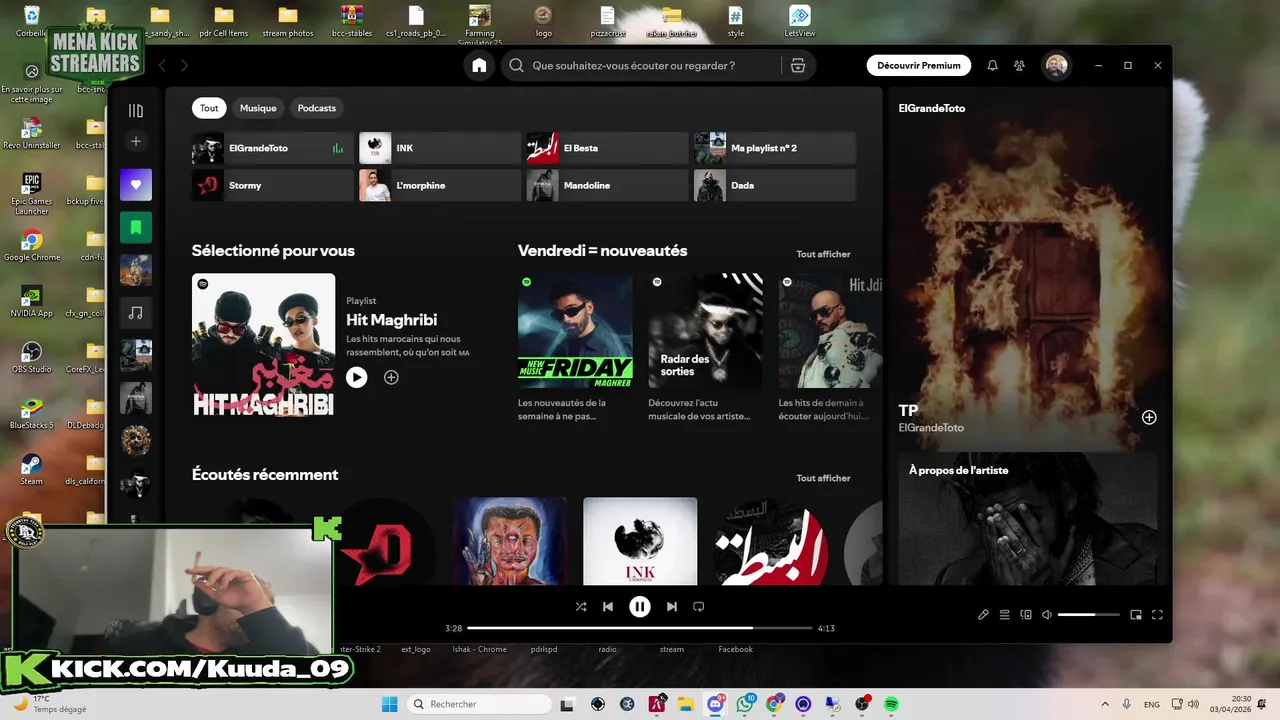Open the OBS Studio desktop shortcut

click(x=31, y=358)
